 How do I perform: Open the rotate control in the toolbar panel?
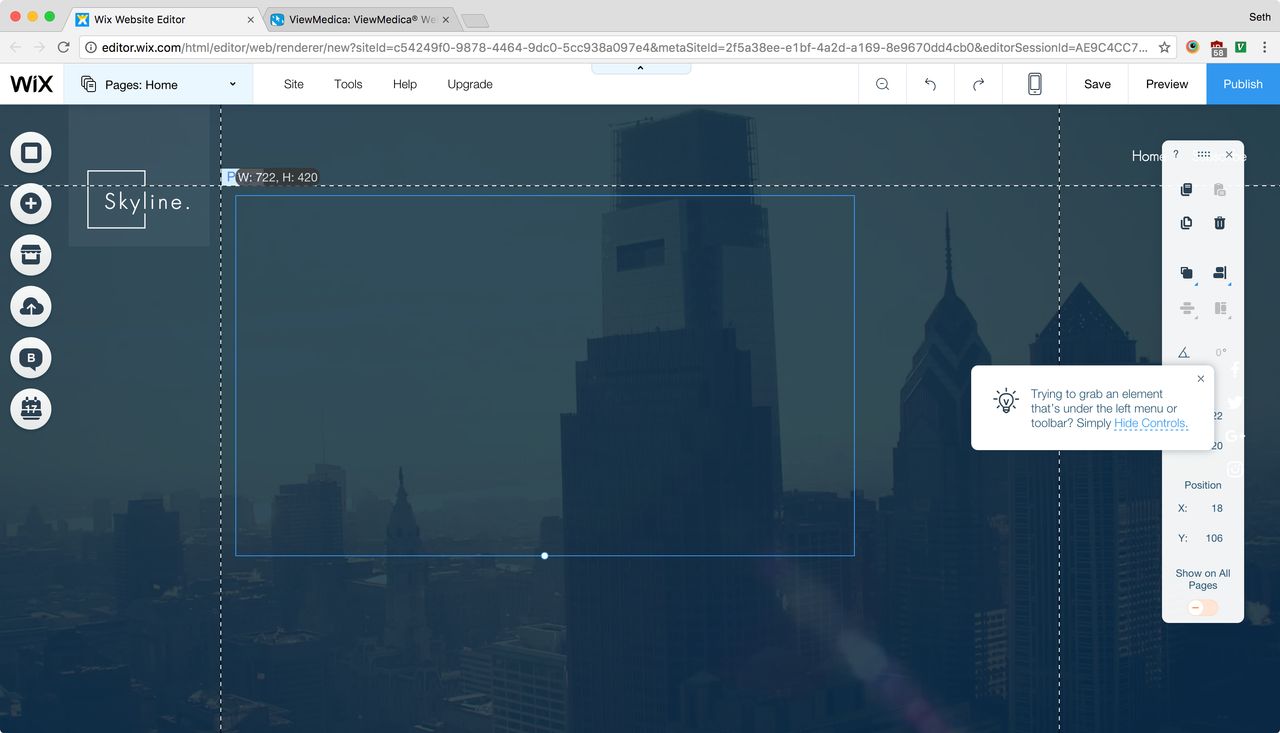[x=1184, y=352]
